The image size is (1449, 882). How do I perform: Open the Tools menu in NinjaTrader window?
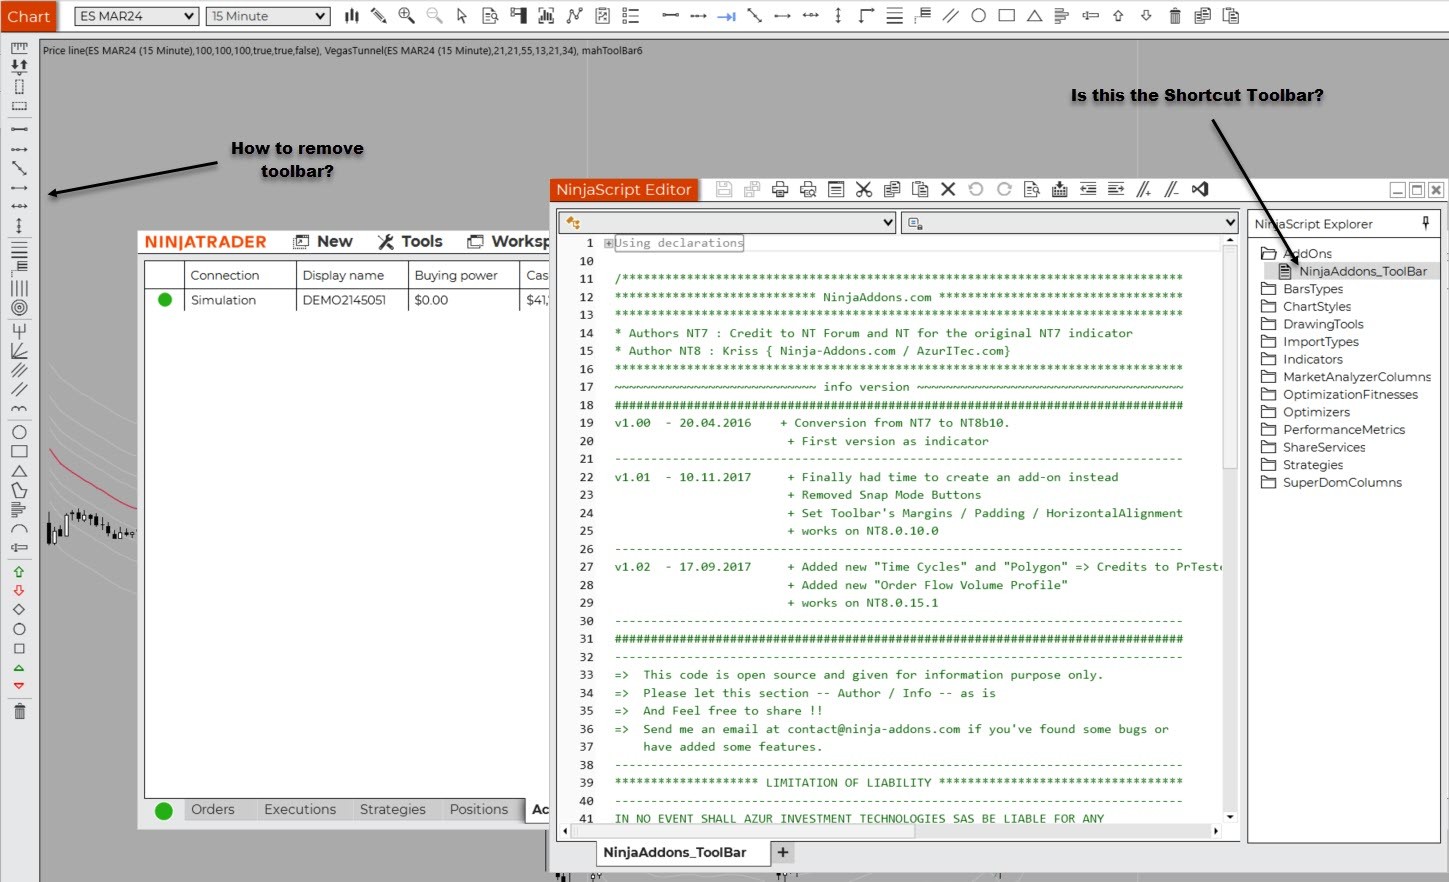point(410,241)
